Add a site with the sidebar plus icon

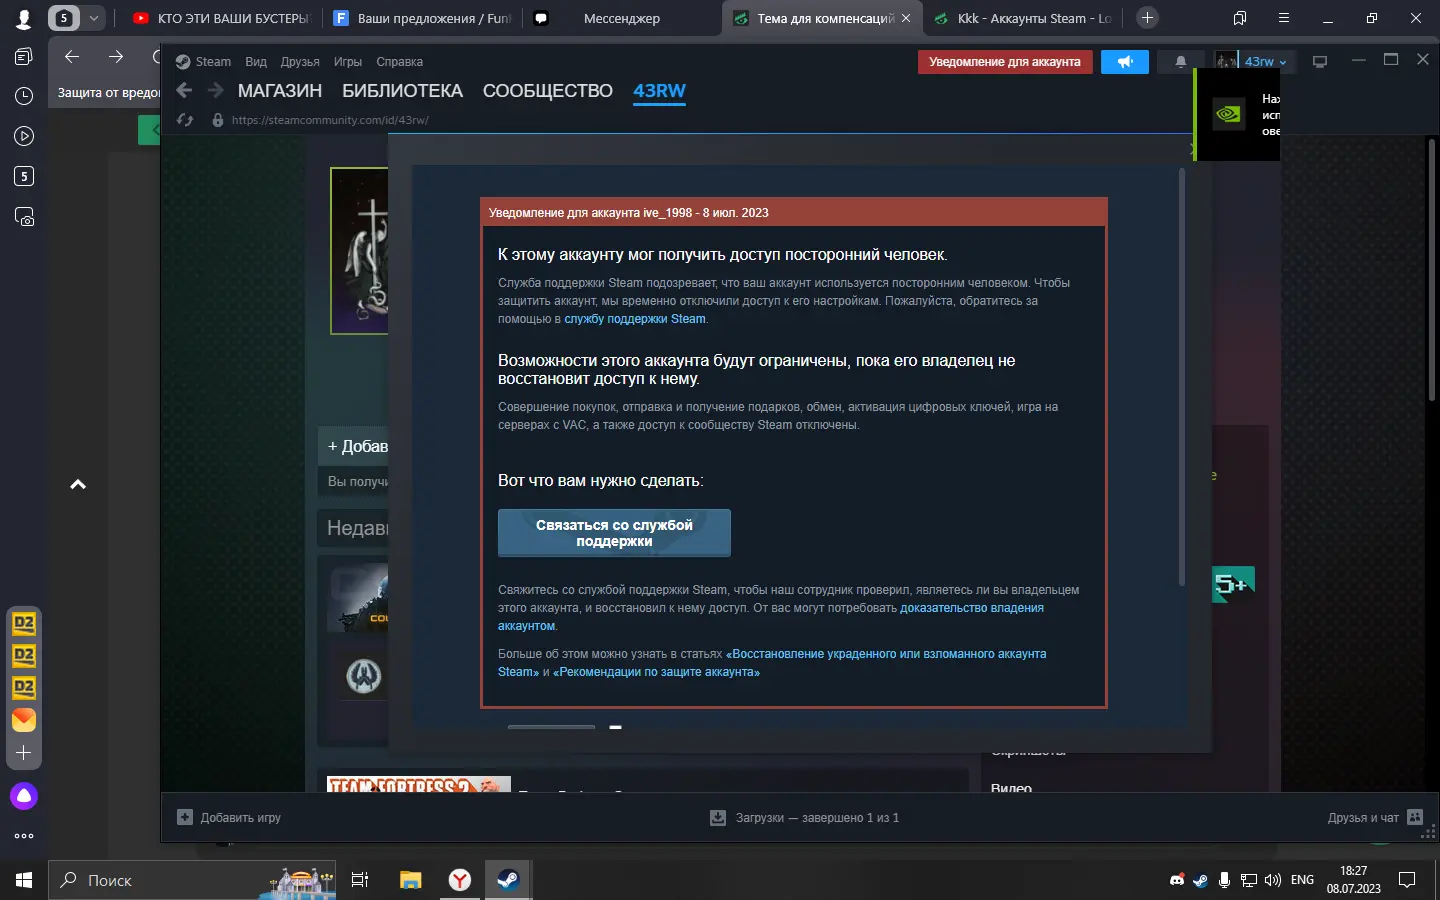point(24,753)
